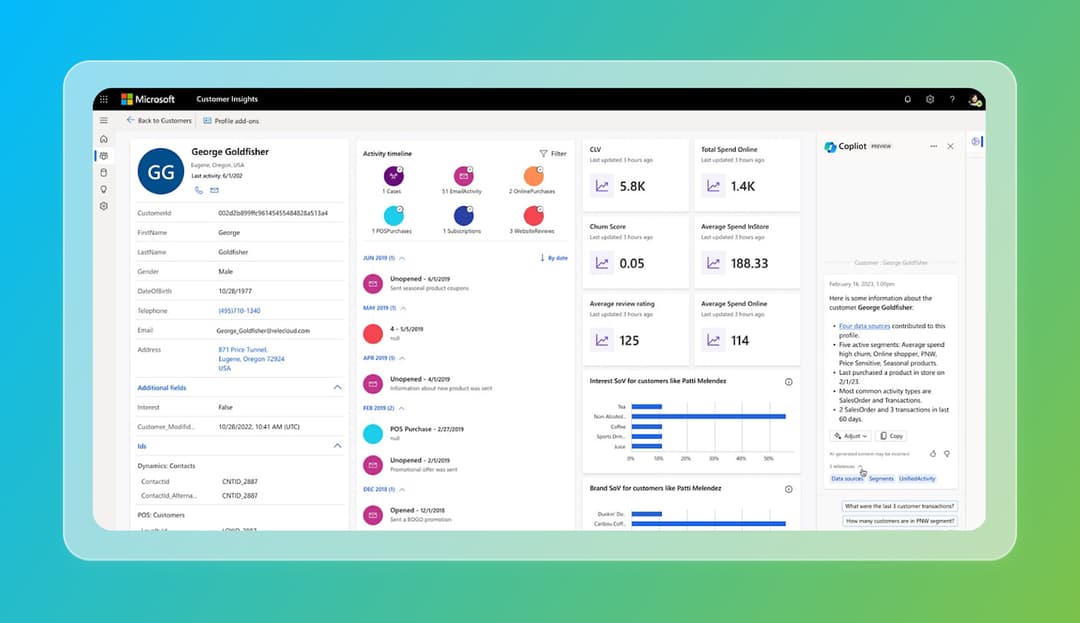Viewport: 1080px width, 623px height.
Task: Click the phone icon under George Goldfisher
Action: [x=198, y=190]
